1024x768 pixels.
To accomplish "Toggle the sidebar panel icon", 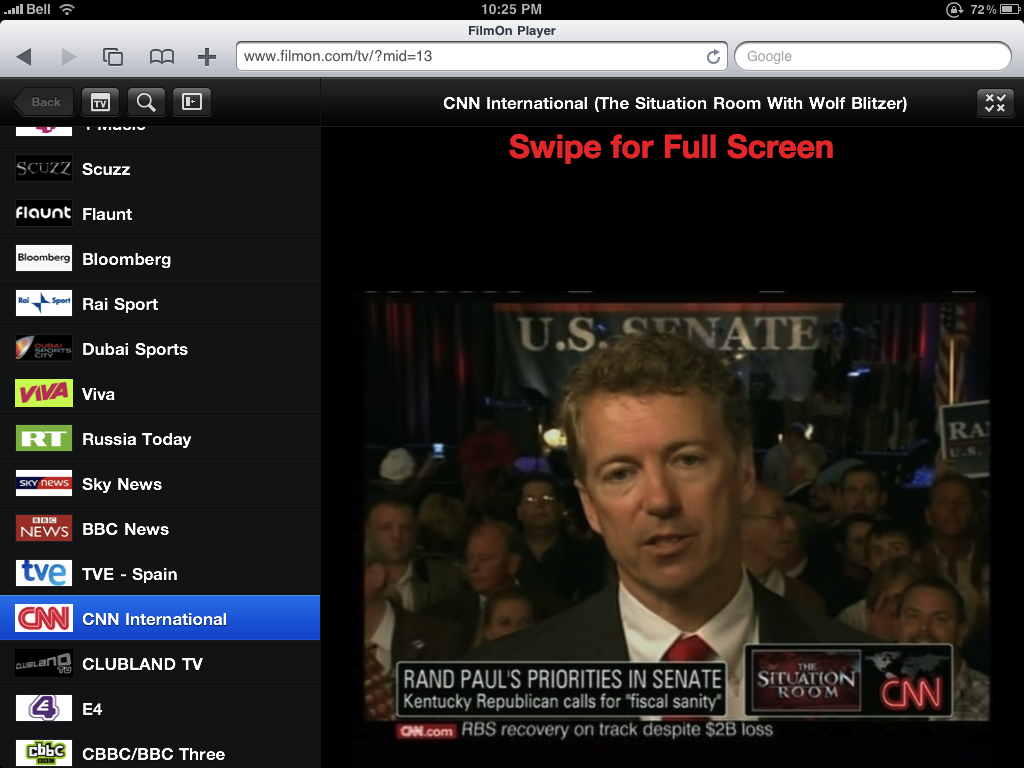I will 192,102.
